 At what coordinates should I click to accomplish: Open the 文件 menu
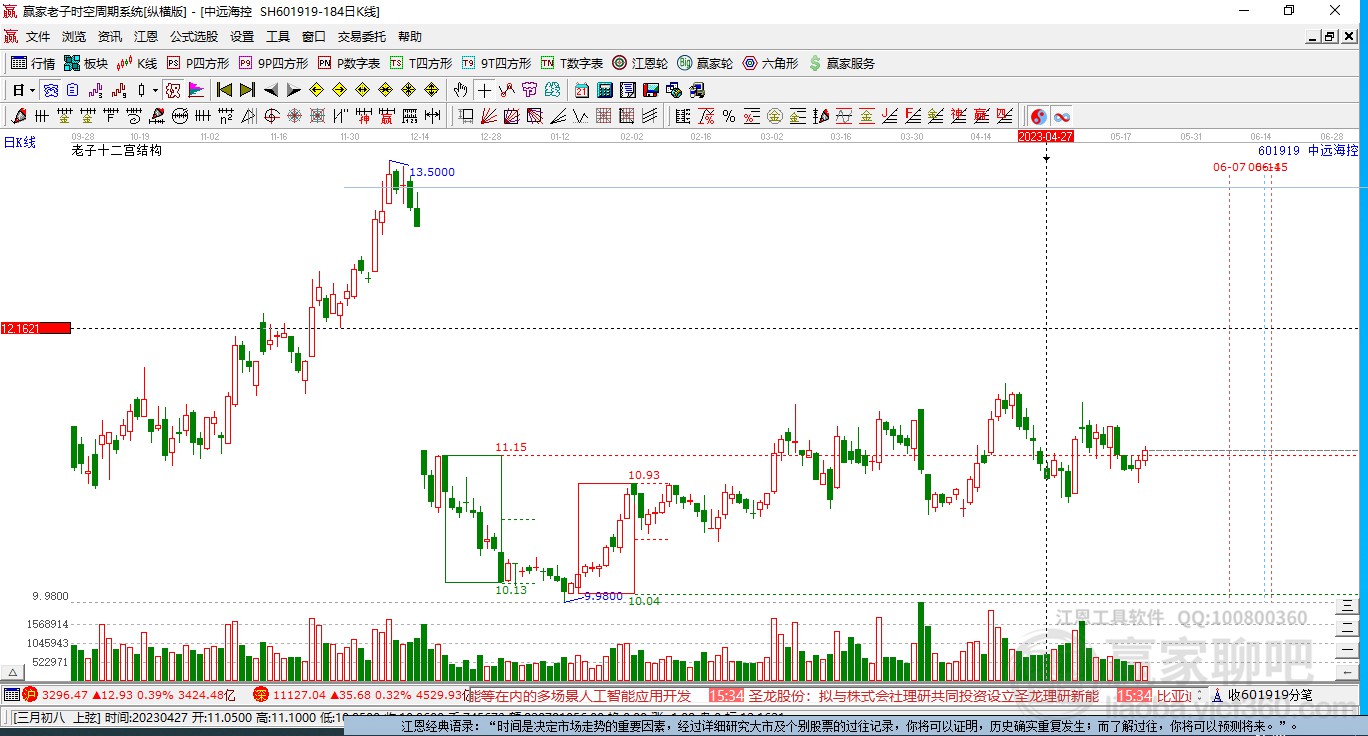37,36
